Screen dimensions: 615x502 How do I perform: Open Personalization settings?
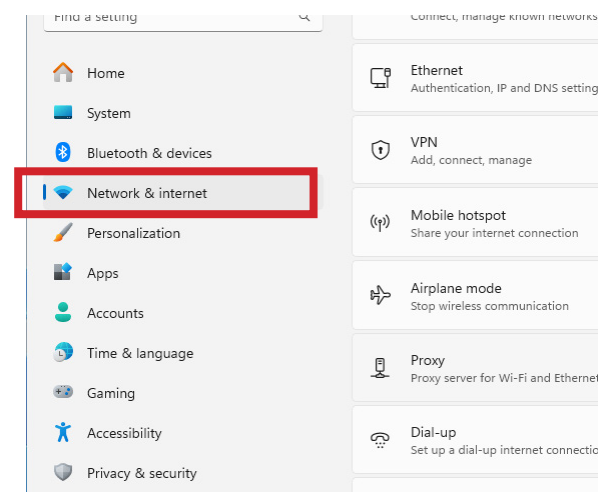click(182, 233)
